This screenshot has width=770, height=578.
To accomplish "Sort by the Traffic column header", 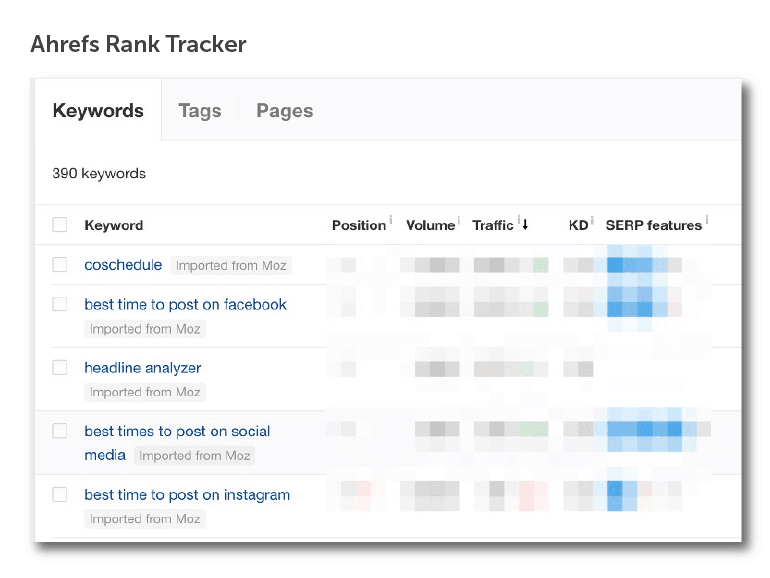I will 493,225.
